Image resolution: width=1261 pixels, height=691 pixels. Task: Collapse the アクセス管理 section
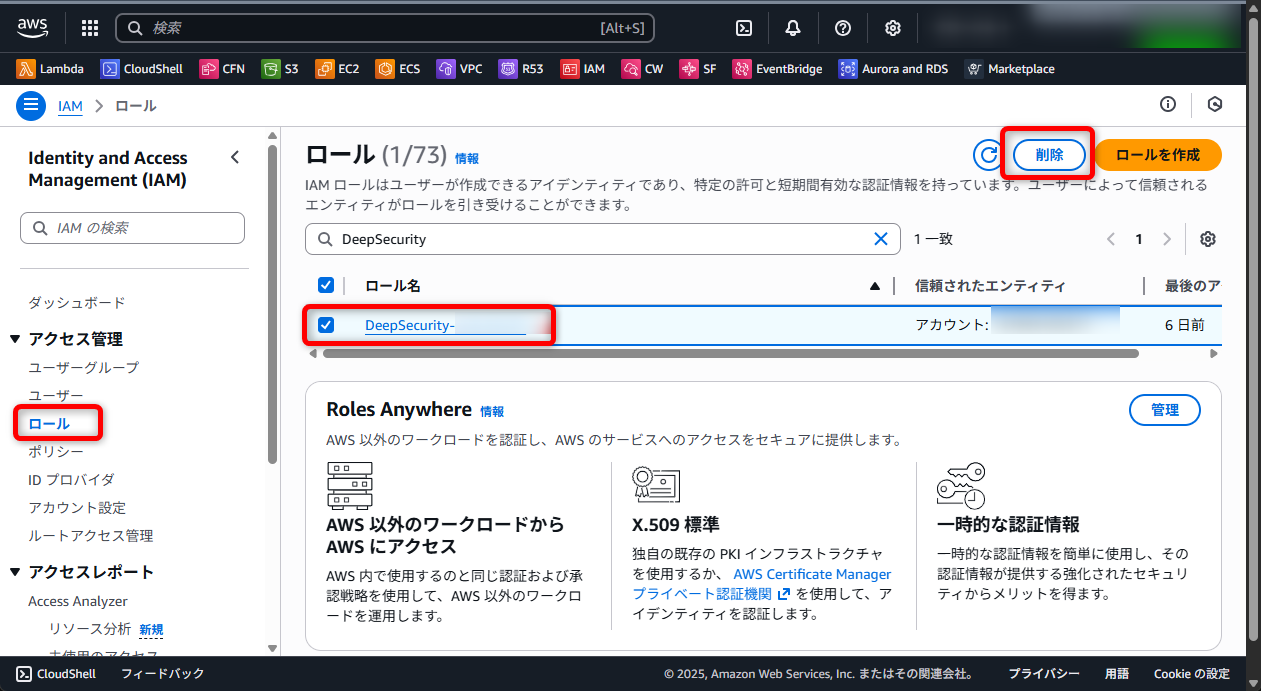pos(15,339)
